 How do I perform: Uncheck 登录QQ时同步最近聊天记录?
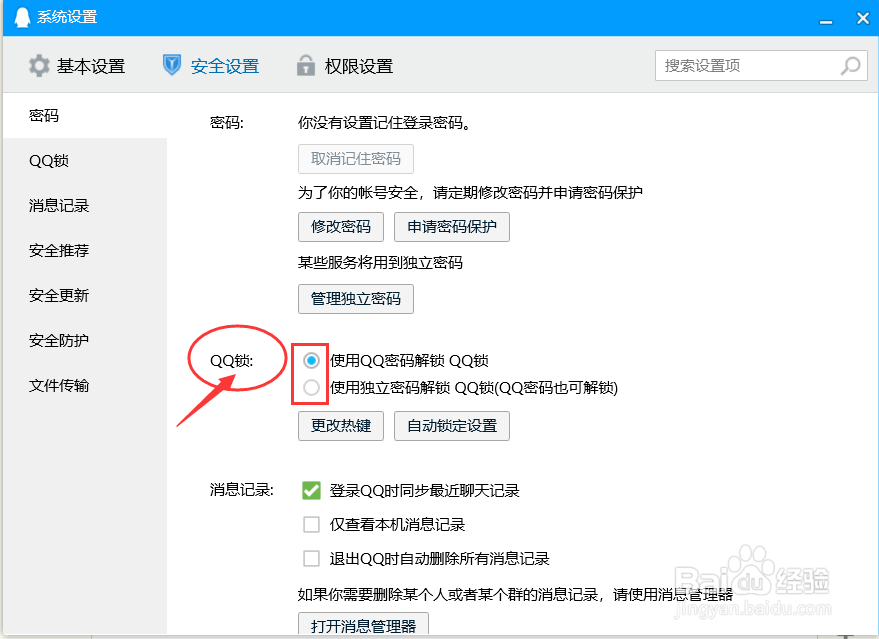pyautogui.click(x=311, y=490)
